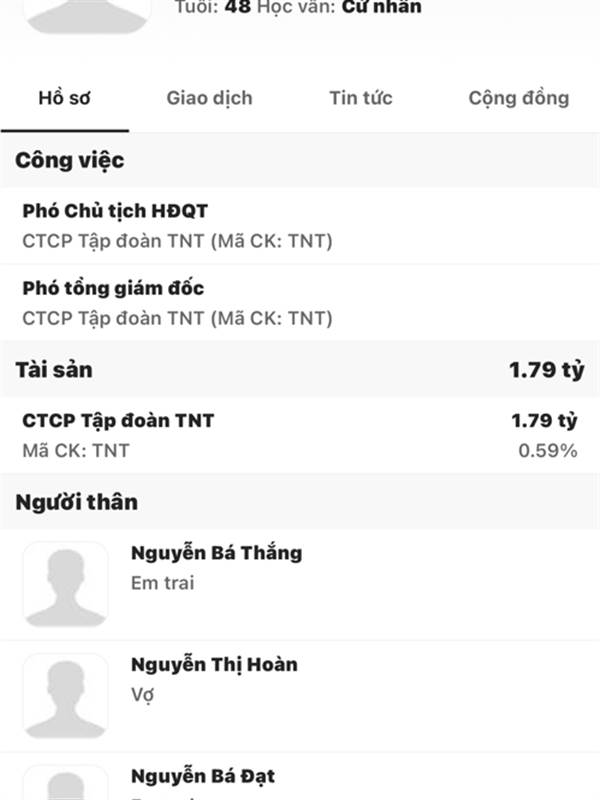Screen dimensions: 600x800
Task: Open the Tin tức tab
Action: (x=361, y=97)
